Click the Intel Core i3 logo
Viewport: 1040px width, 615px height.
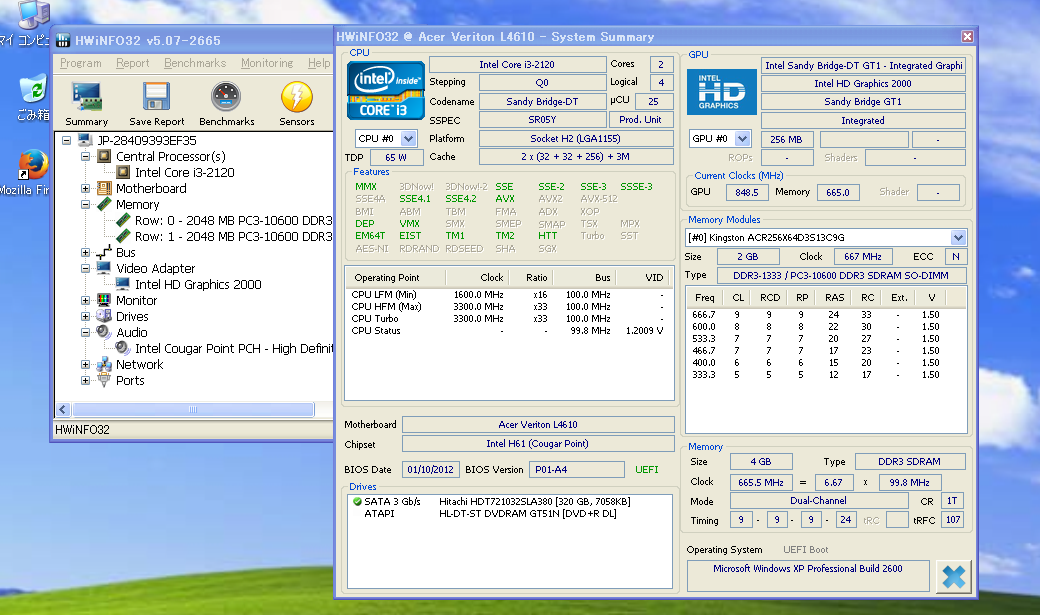[384, 92]
